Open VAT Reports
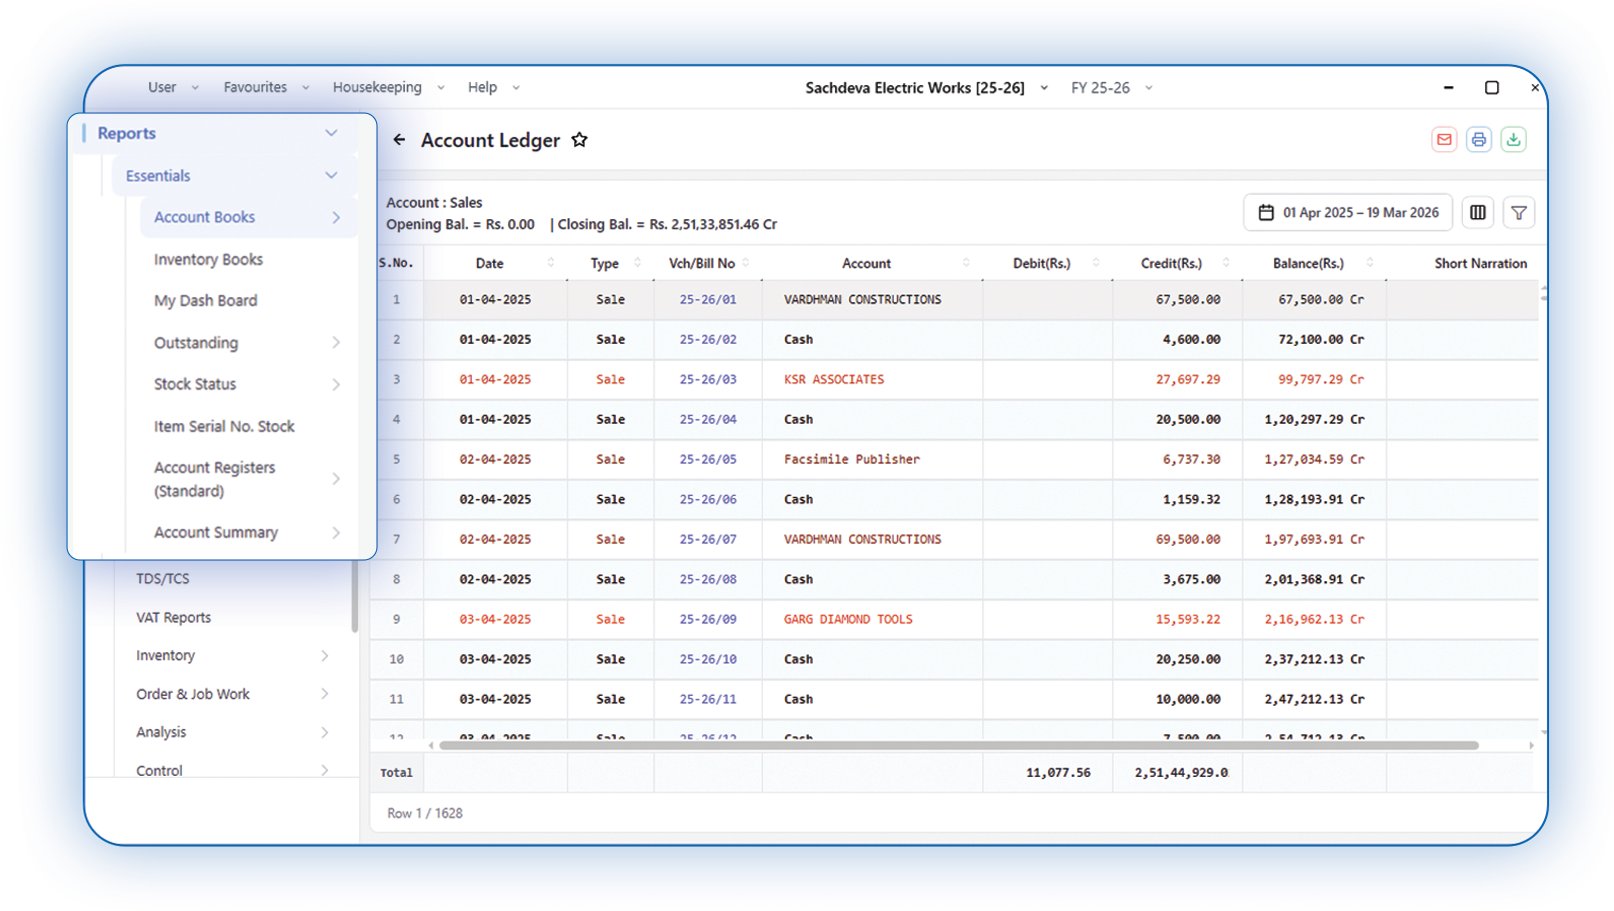 point(173,618)
